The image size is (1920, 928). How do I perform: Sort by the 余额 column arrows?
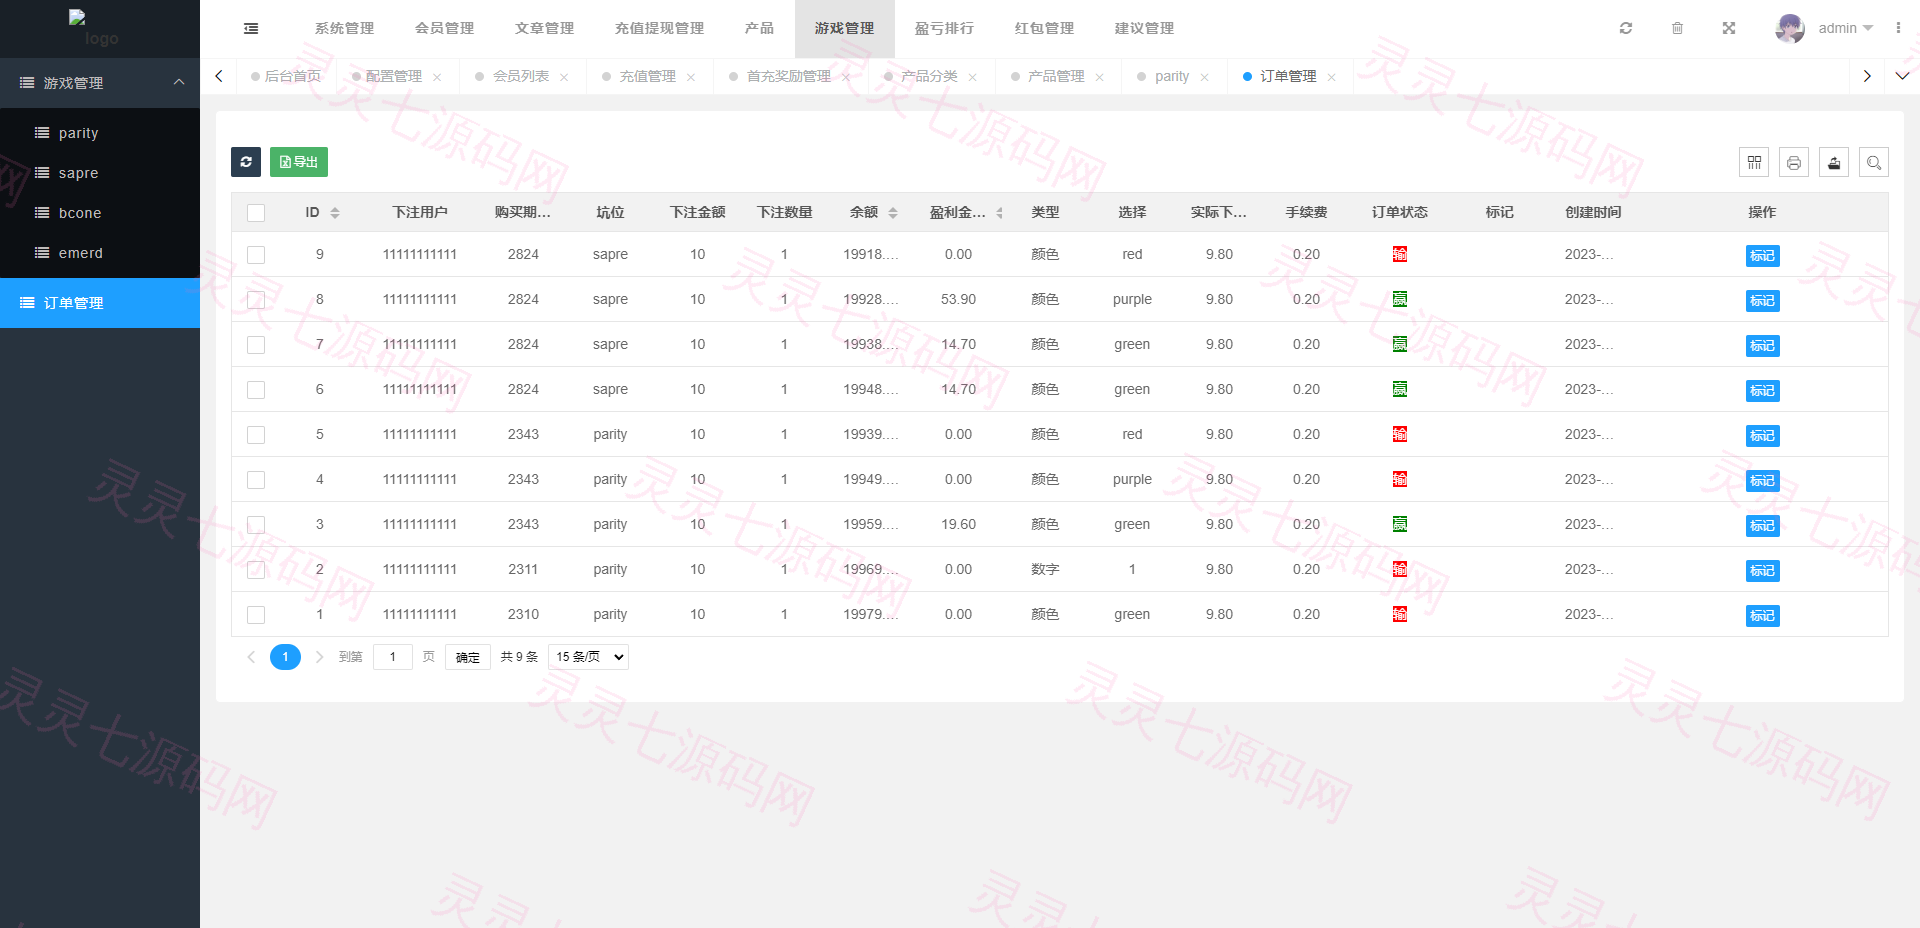(893, 213)
